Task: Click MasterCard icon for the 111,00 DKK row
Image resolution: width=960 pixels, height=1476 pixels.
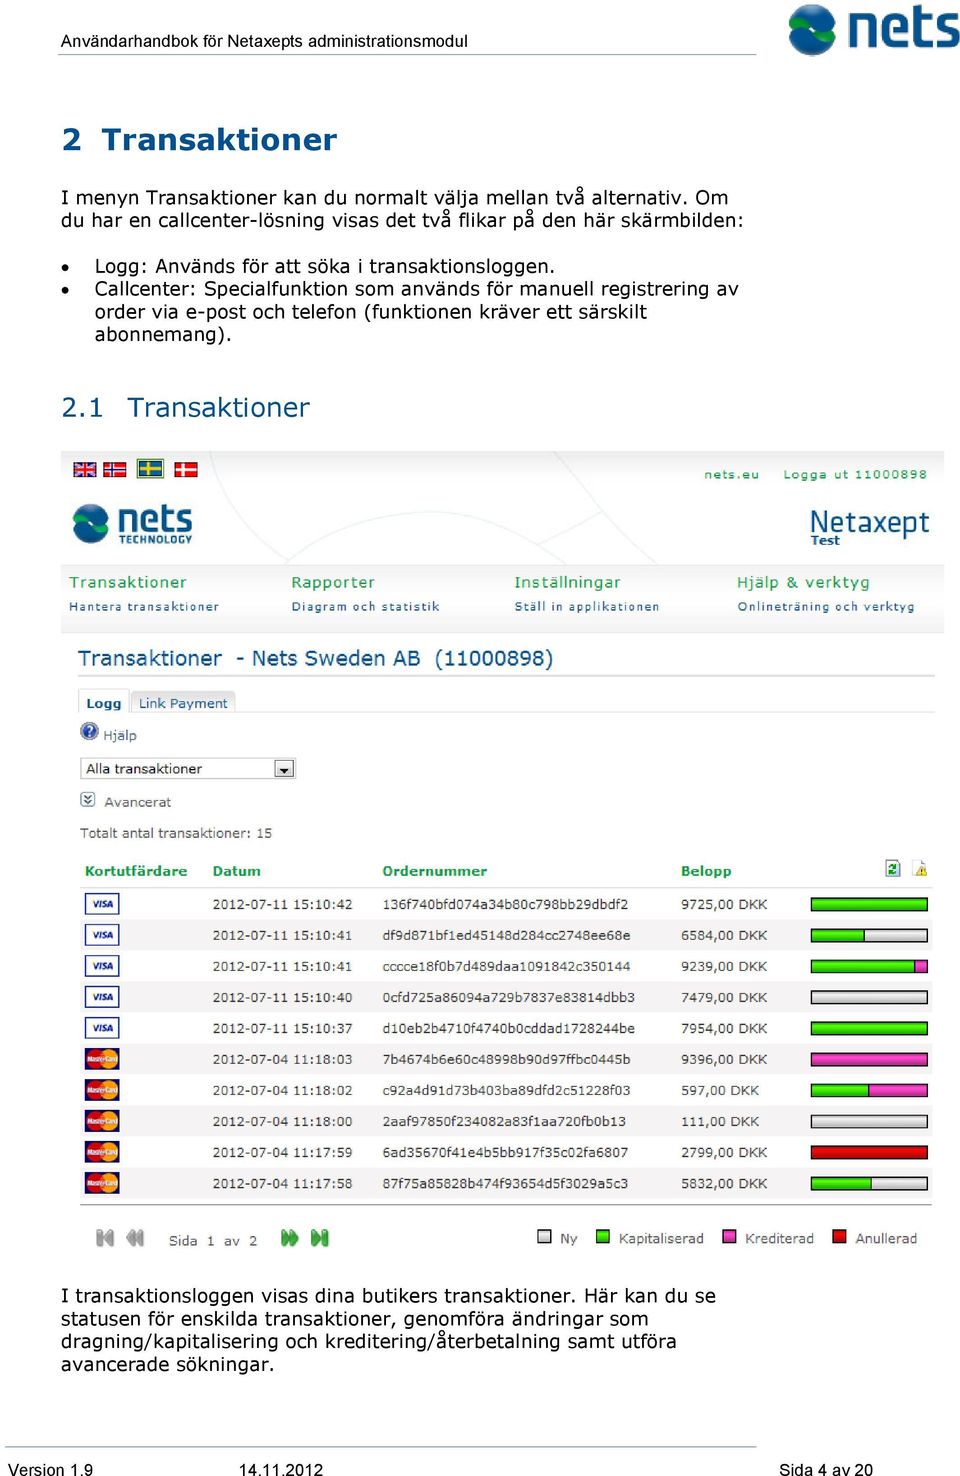Action: 102,1121
